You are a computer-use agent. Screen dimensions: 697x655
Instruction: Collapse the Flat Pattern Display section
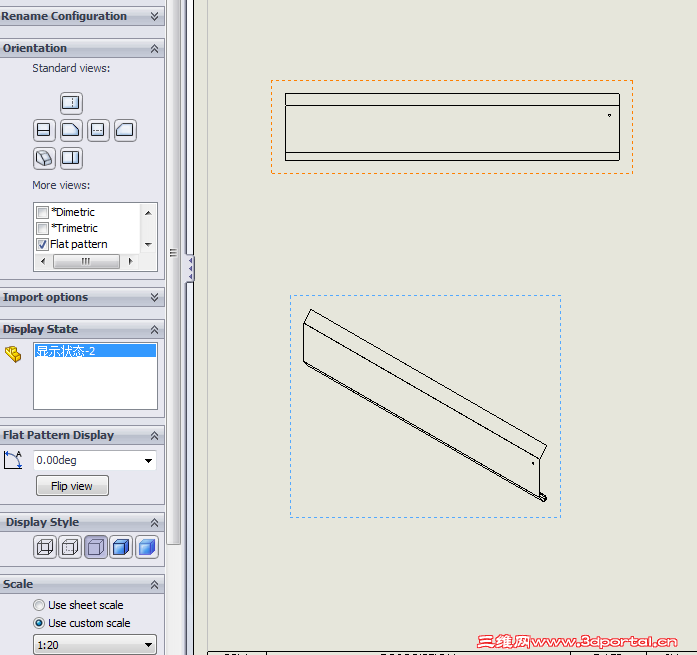point(154,435)
